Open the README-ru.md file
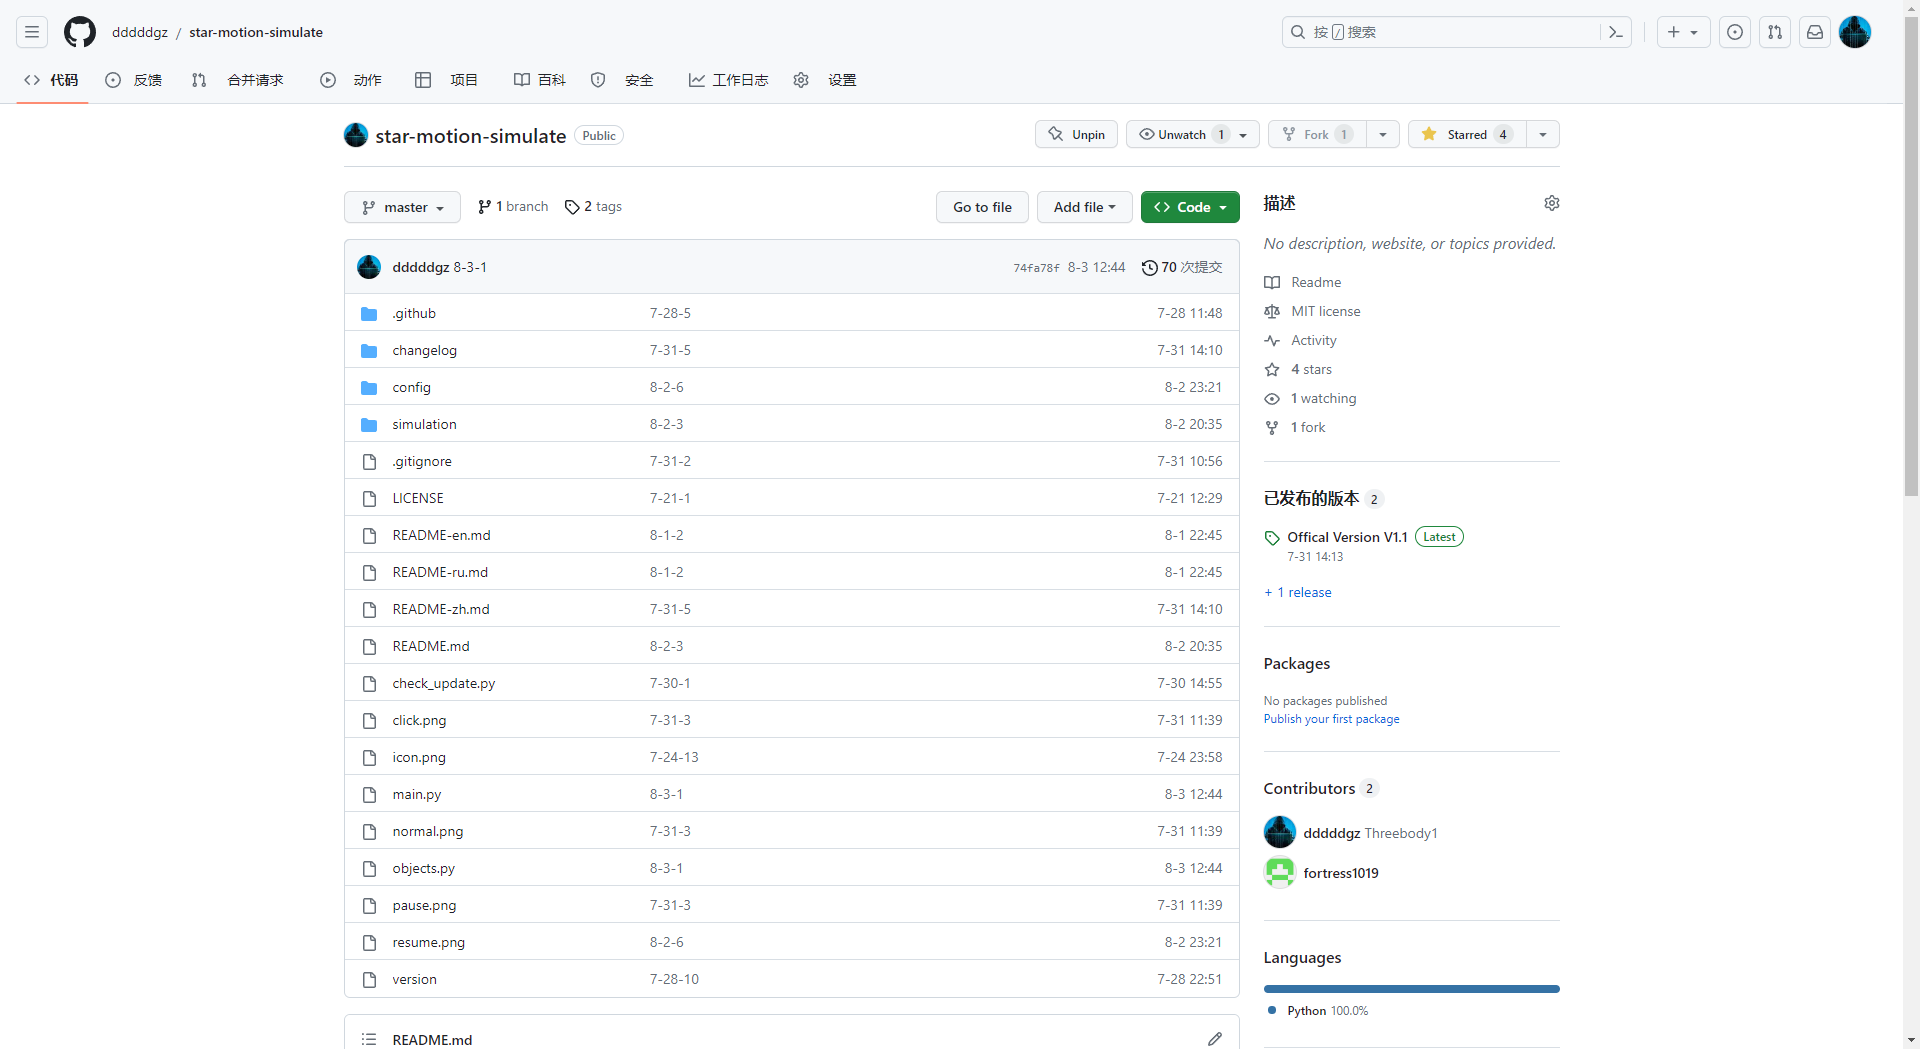Image resolution: width=1920 pixels, height=1049 pixels. (x=440, y=572)
